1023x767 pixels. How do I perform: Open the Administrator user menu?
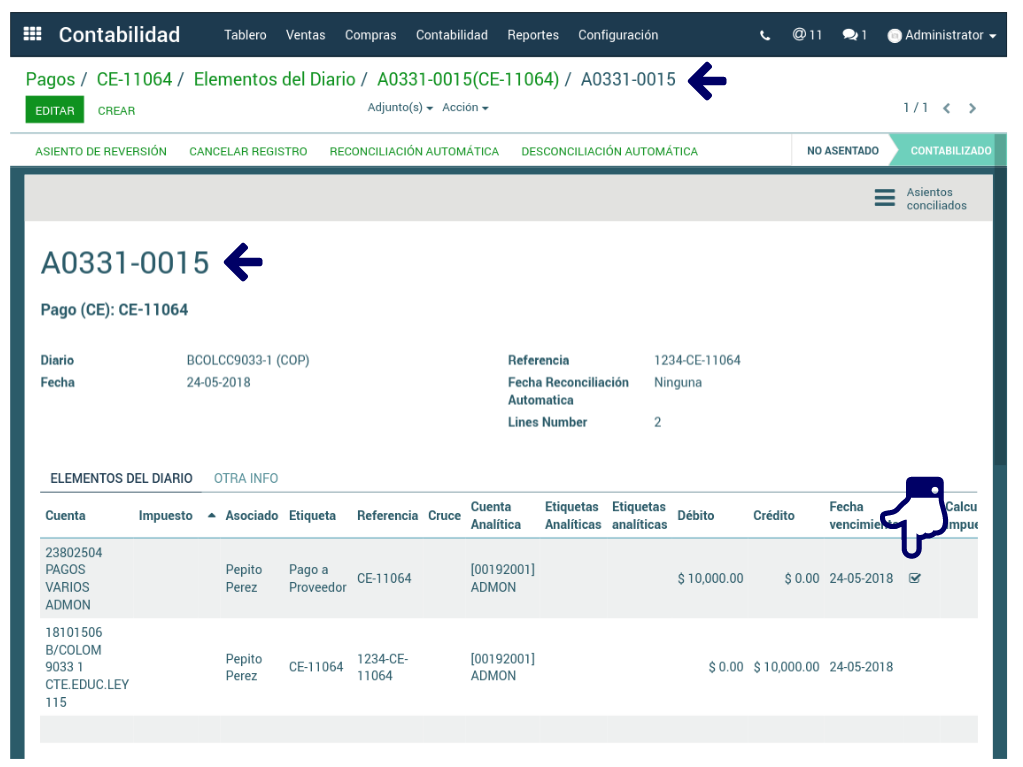(x=942, y=35)
